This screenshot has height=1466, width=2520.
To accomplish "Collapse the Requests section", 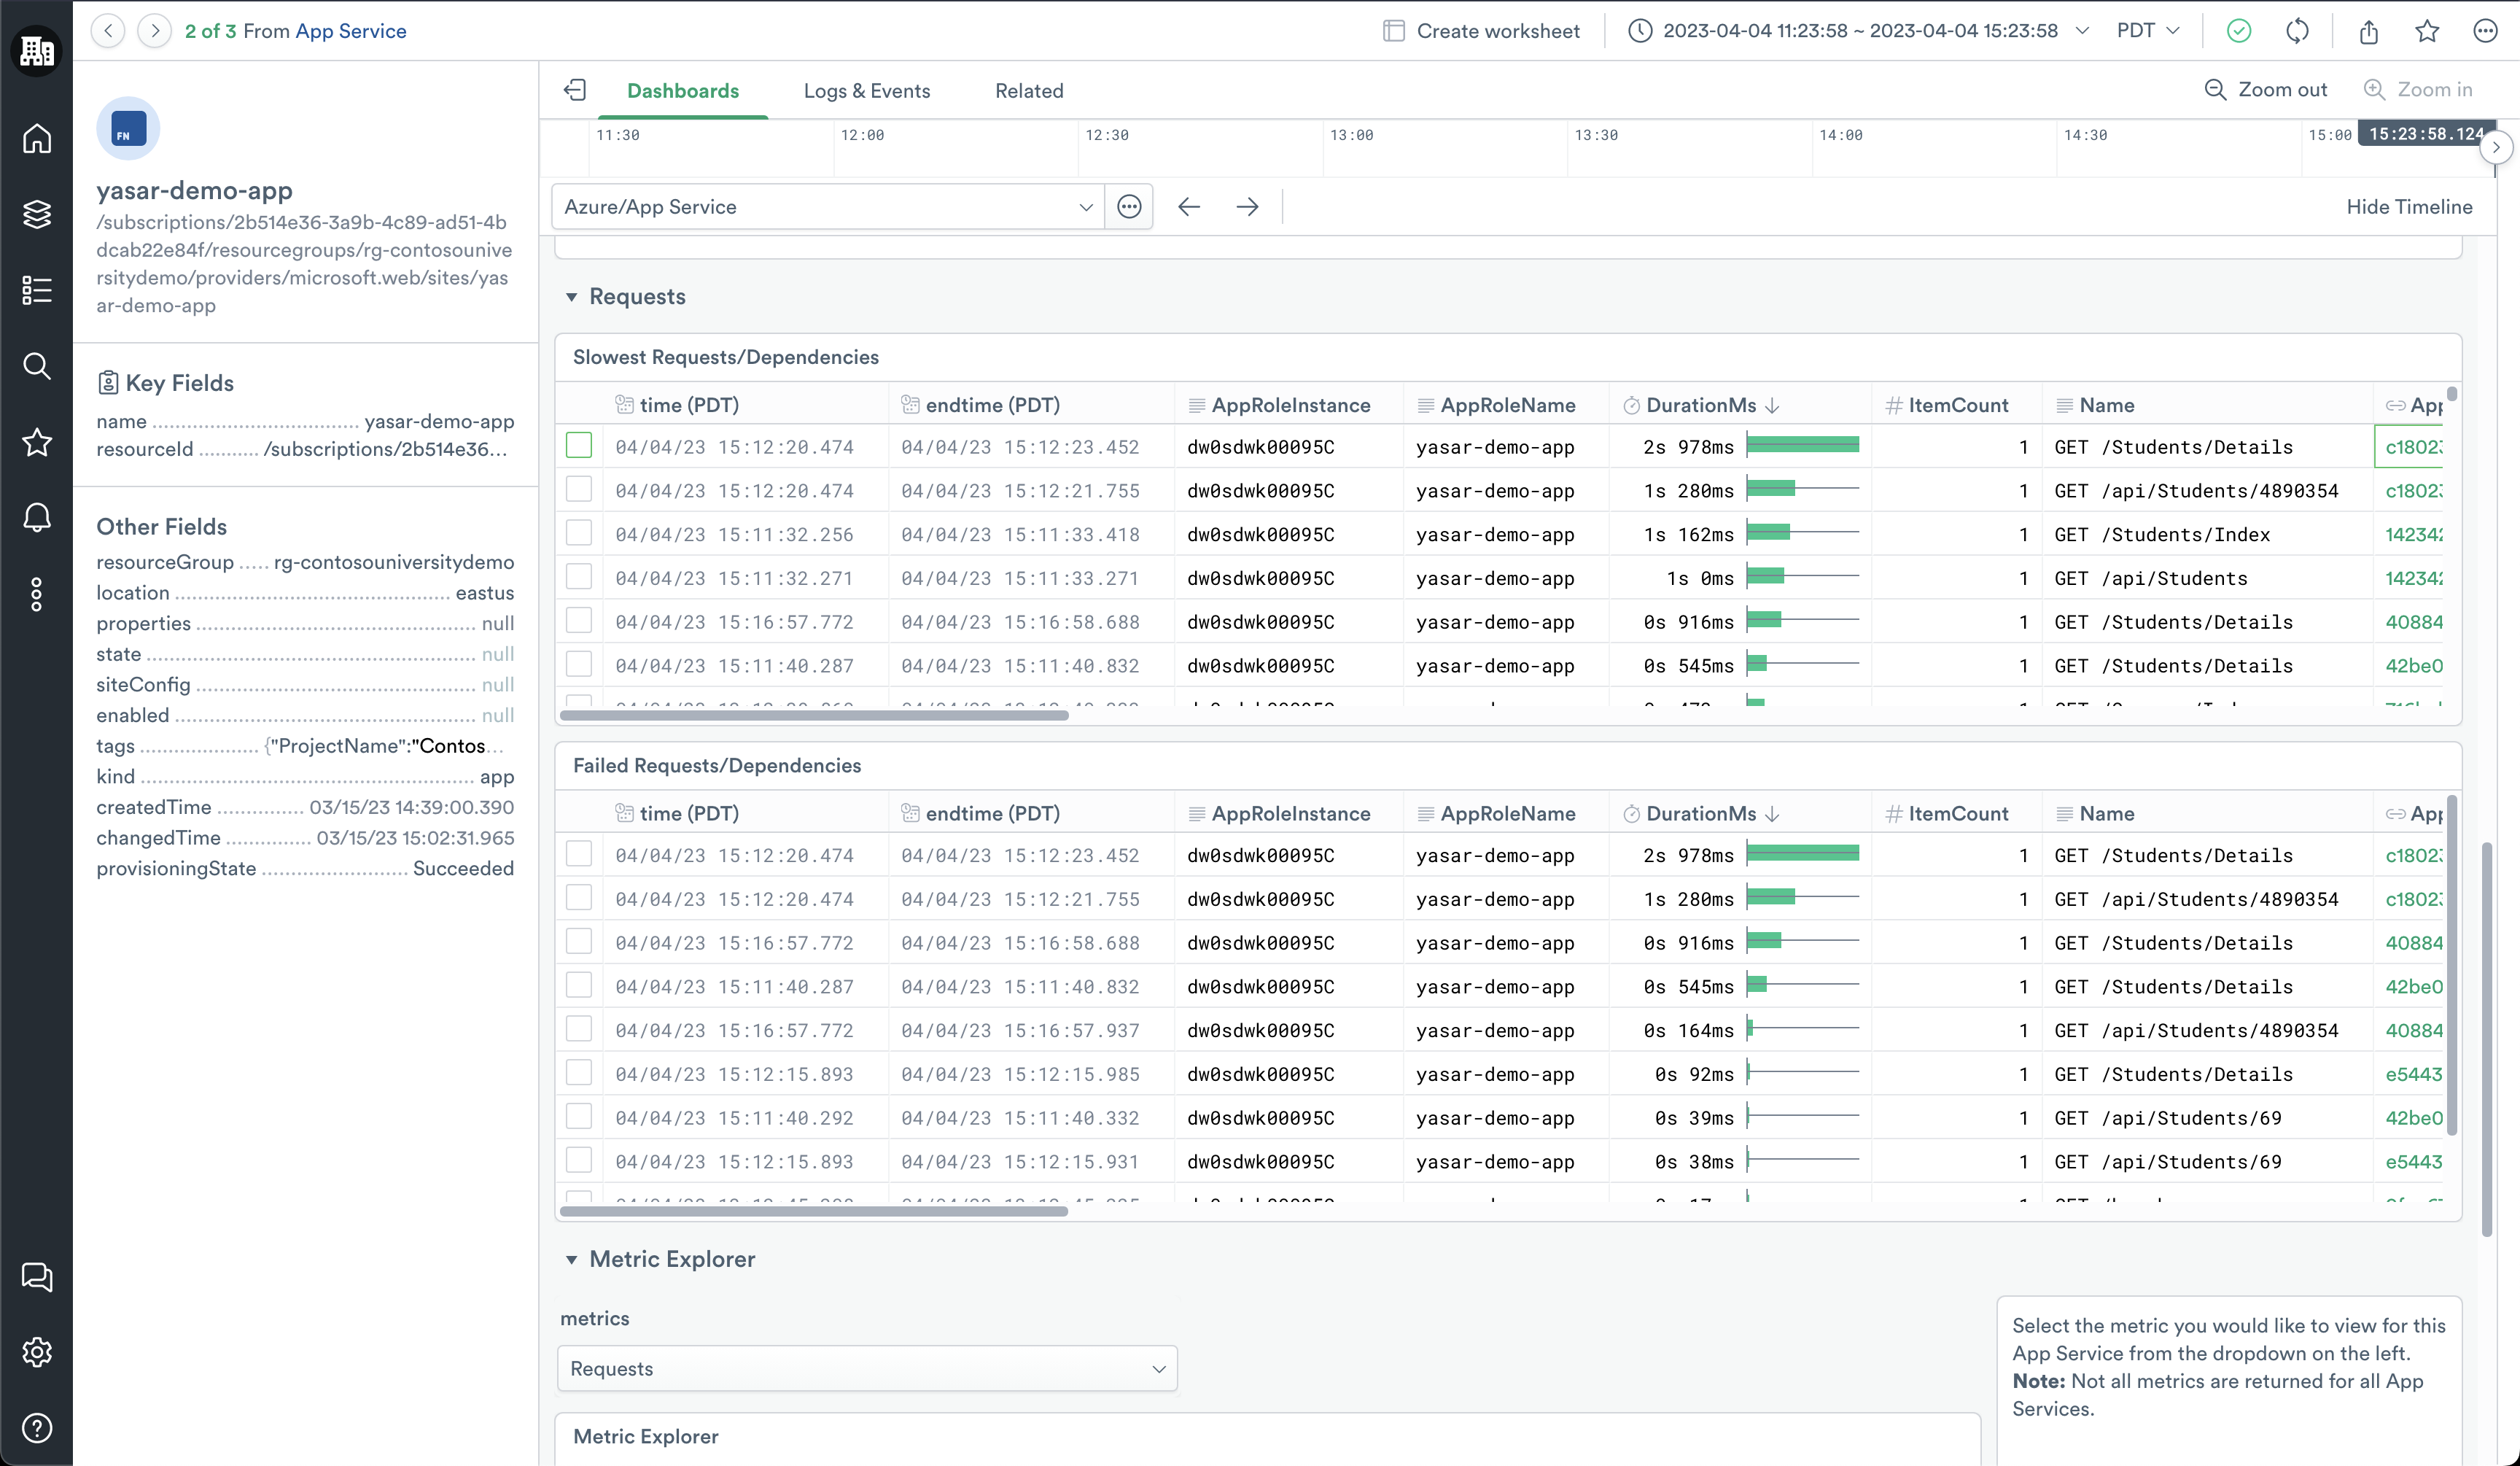I will click(x=571, y=297).
